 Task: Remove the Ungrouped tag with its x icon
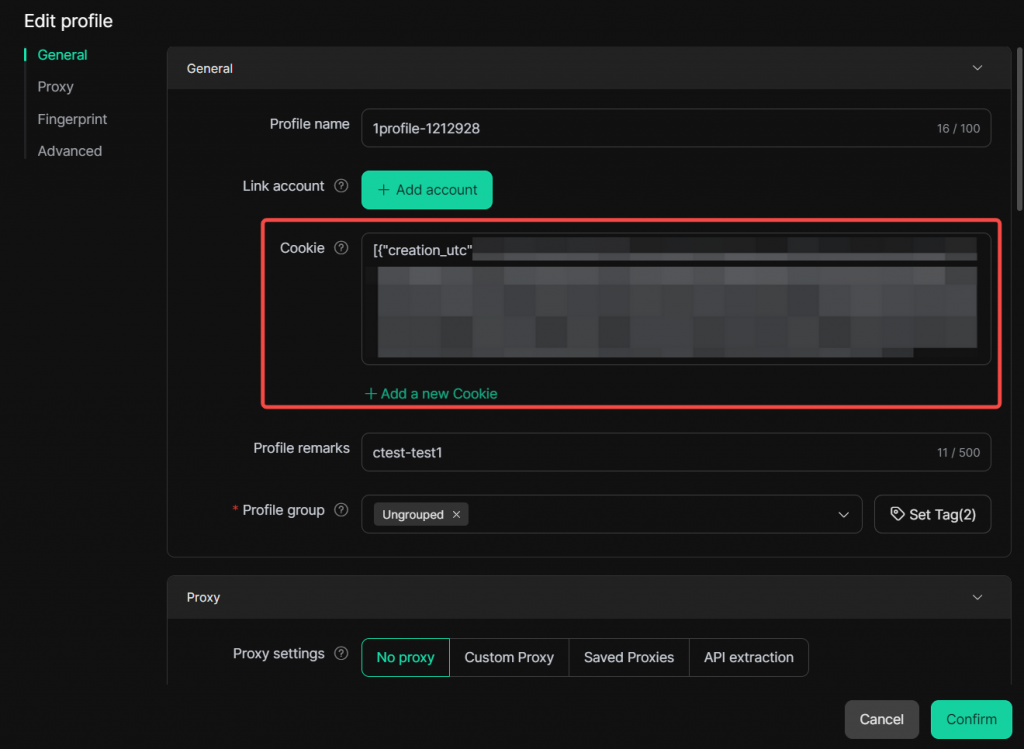click(x=456, y=515)
